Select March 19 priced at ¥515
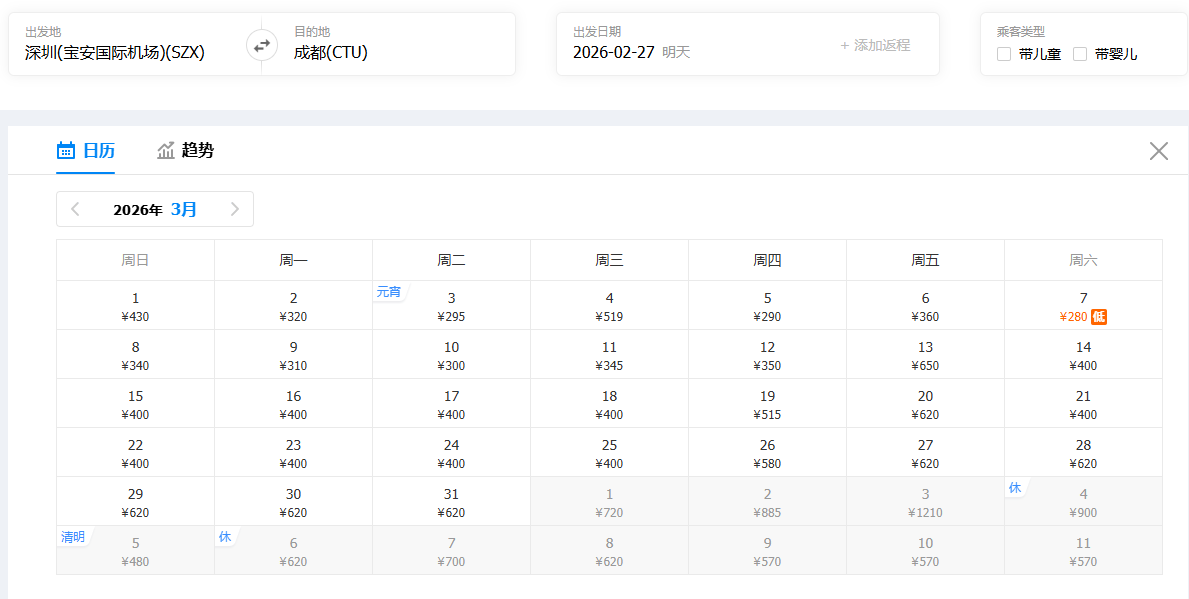 tap(767, 404)
